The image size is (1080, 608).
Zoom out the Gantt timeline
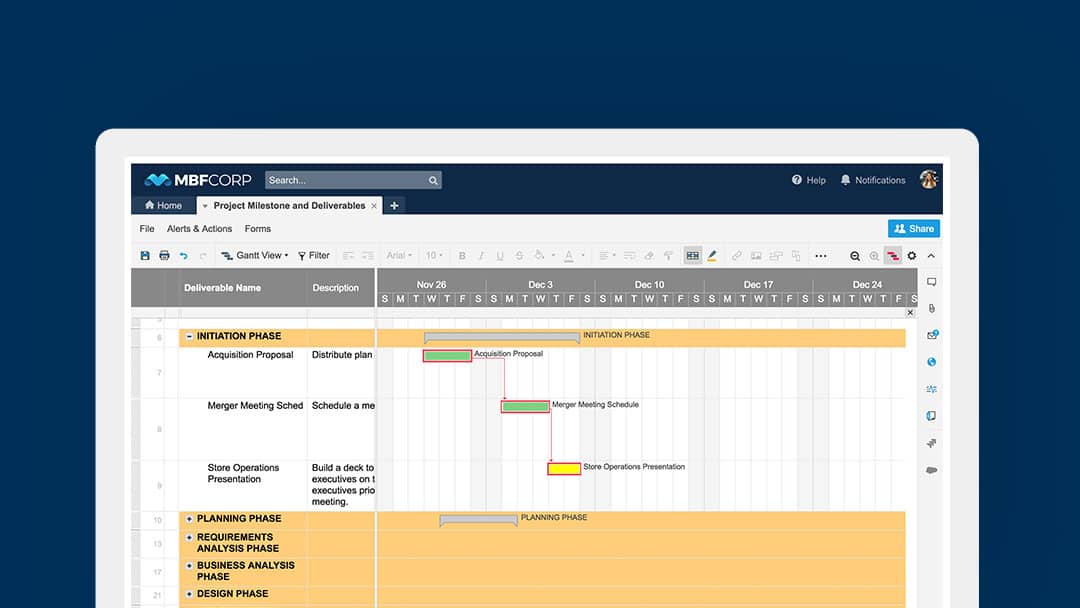[x=855, y=256]
